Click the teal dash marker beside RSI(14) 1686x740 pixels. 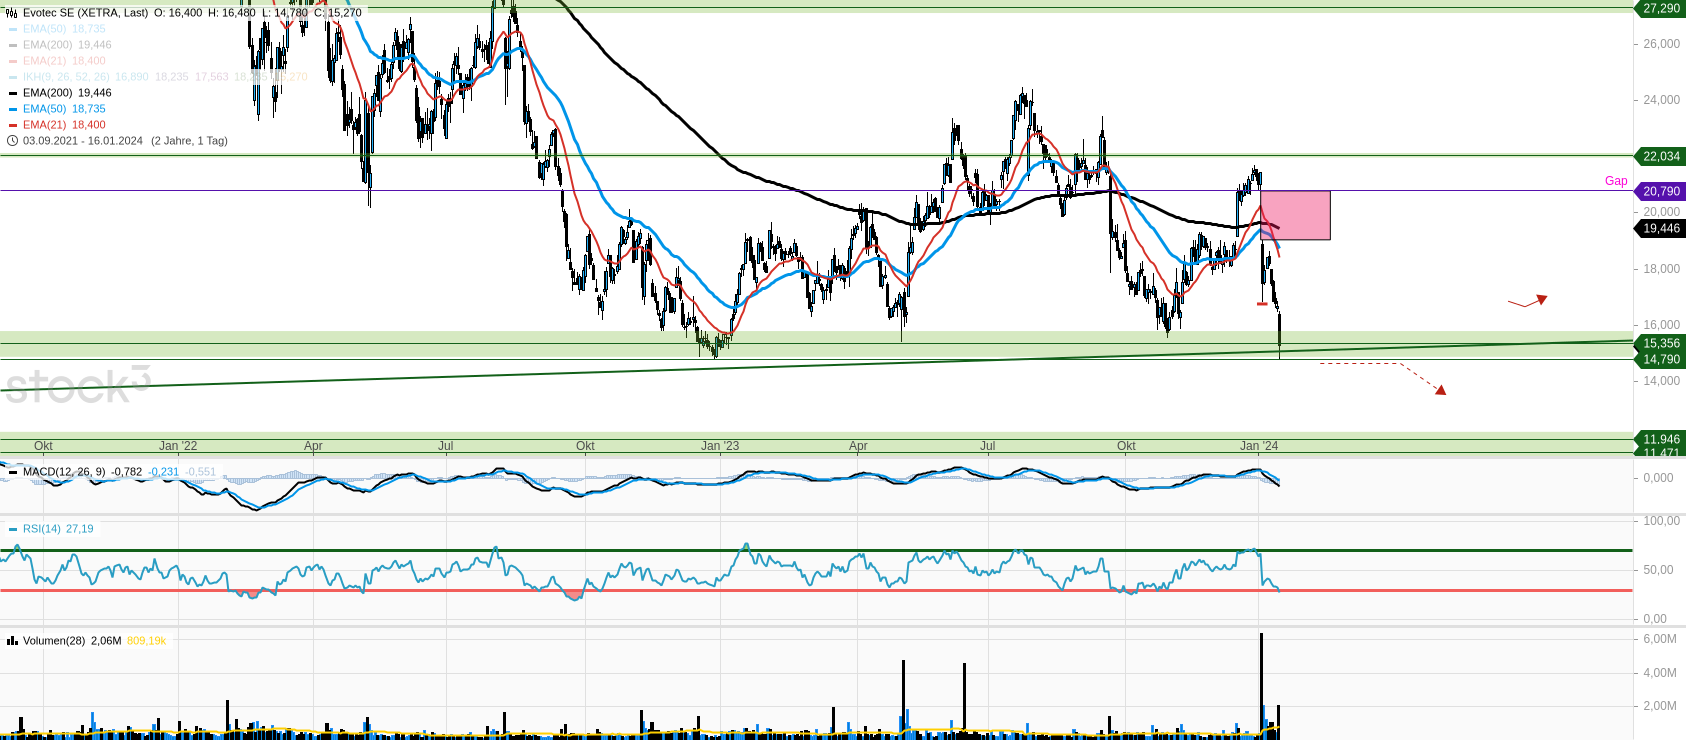tap(13, 529)
